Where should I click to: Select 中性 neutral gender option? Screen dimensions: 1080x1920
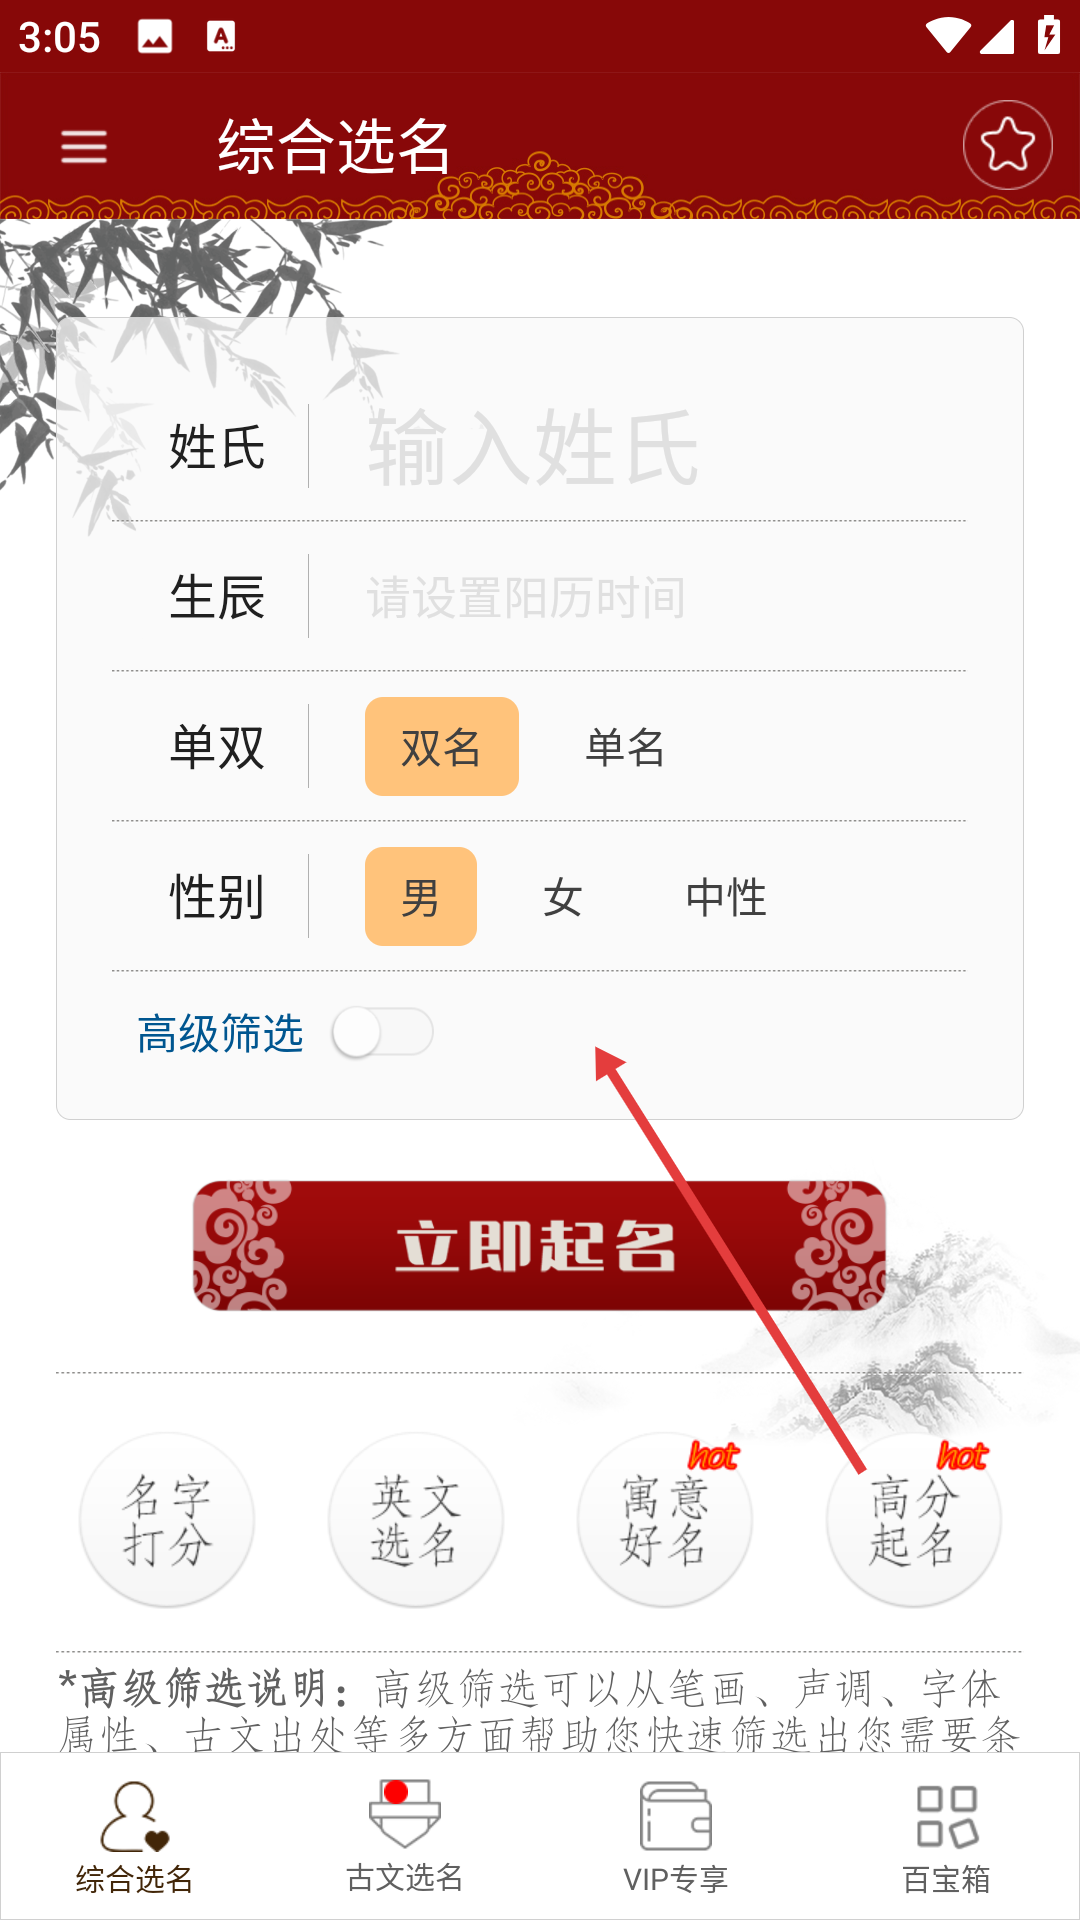(x=726, y=897)
